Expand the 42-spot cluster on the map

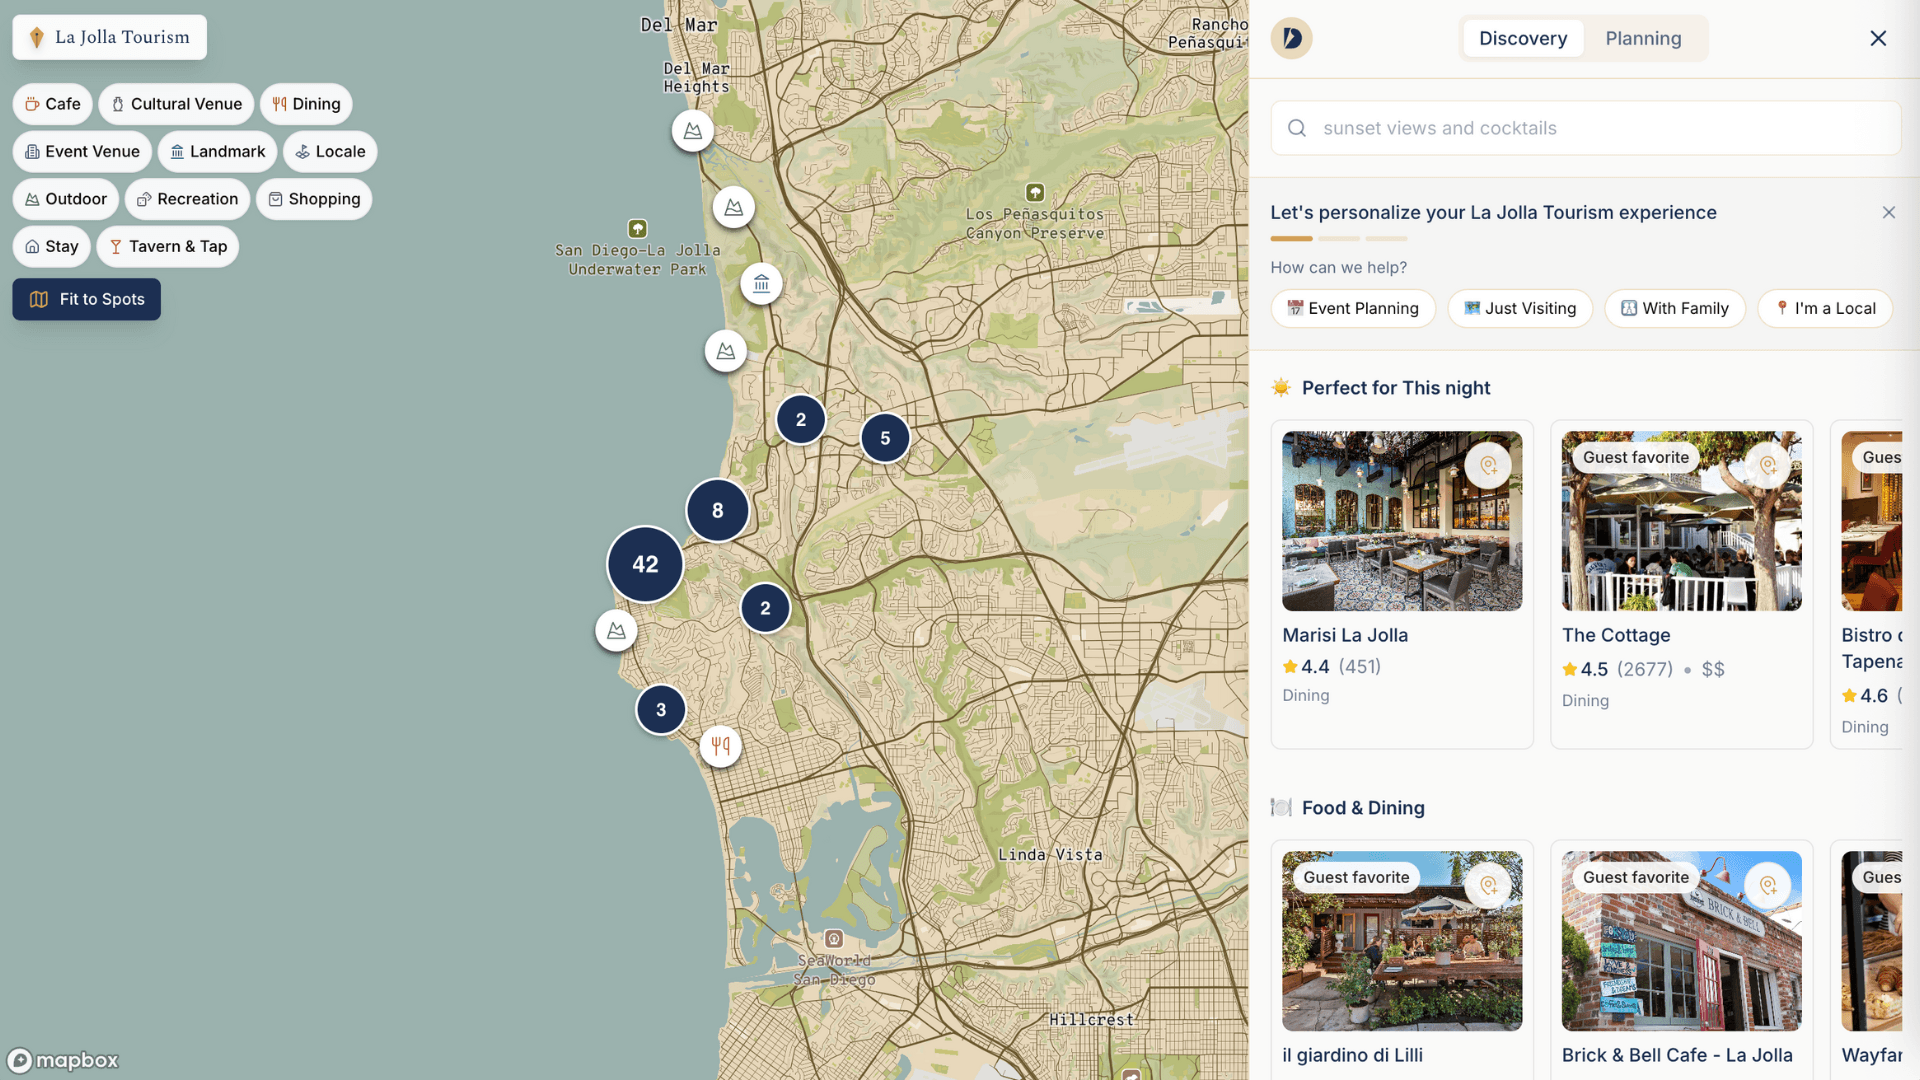pos(644,565)
